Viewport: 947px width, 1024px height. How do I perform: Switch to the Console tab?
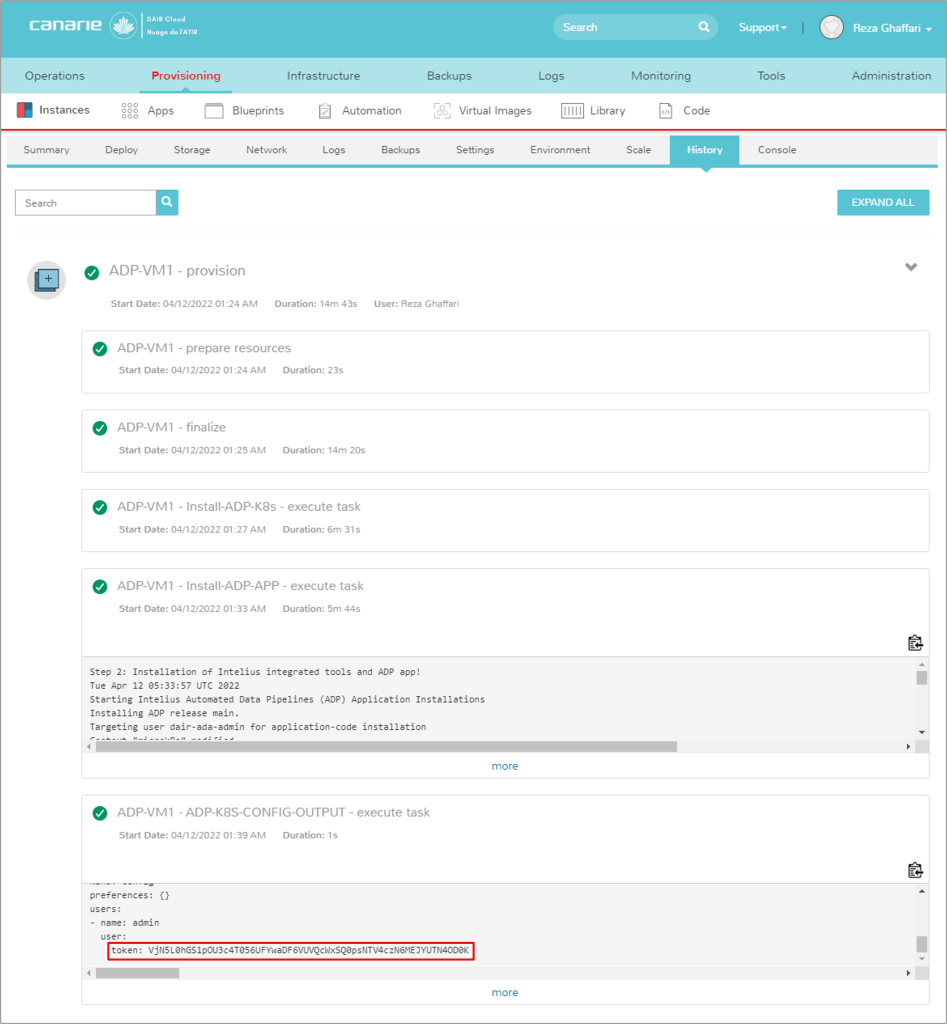tap(777, 150)
